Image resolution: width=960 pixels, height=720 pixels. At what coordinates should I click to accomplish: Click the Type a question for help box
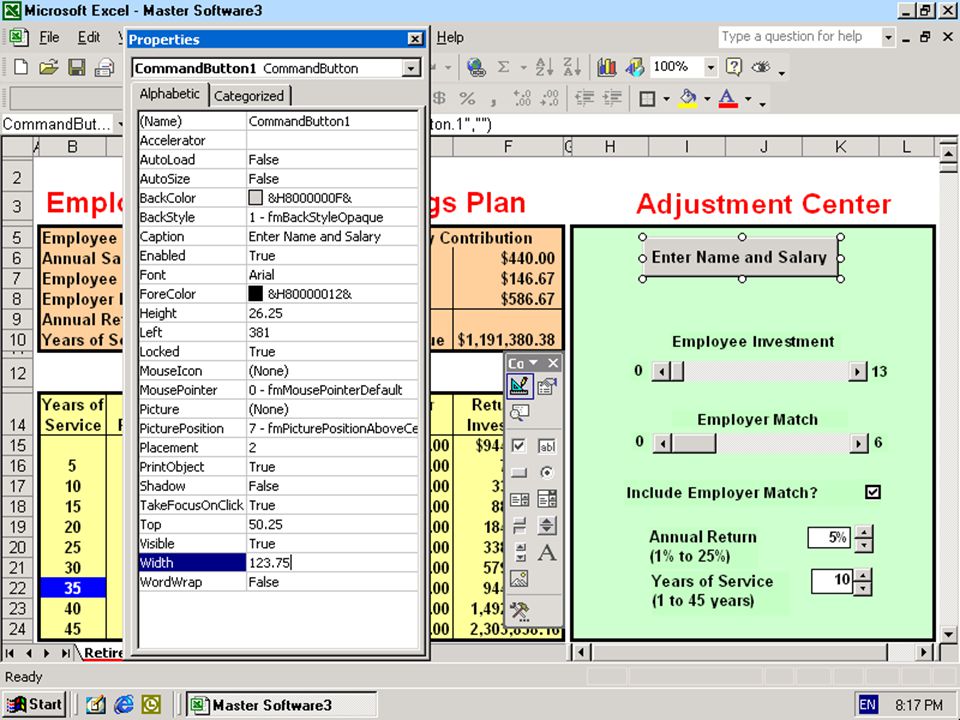(800, 37)
